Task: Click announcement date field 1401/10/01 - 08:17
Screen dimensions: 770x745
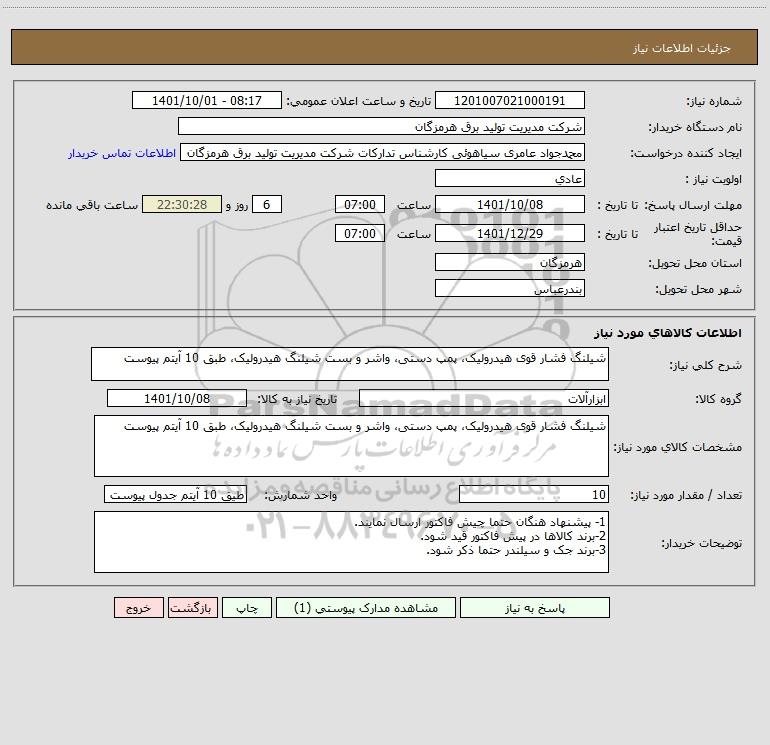Action: pos(207,100)
